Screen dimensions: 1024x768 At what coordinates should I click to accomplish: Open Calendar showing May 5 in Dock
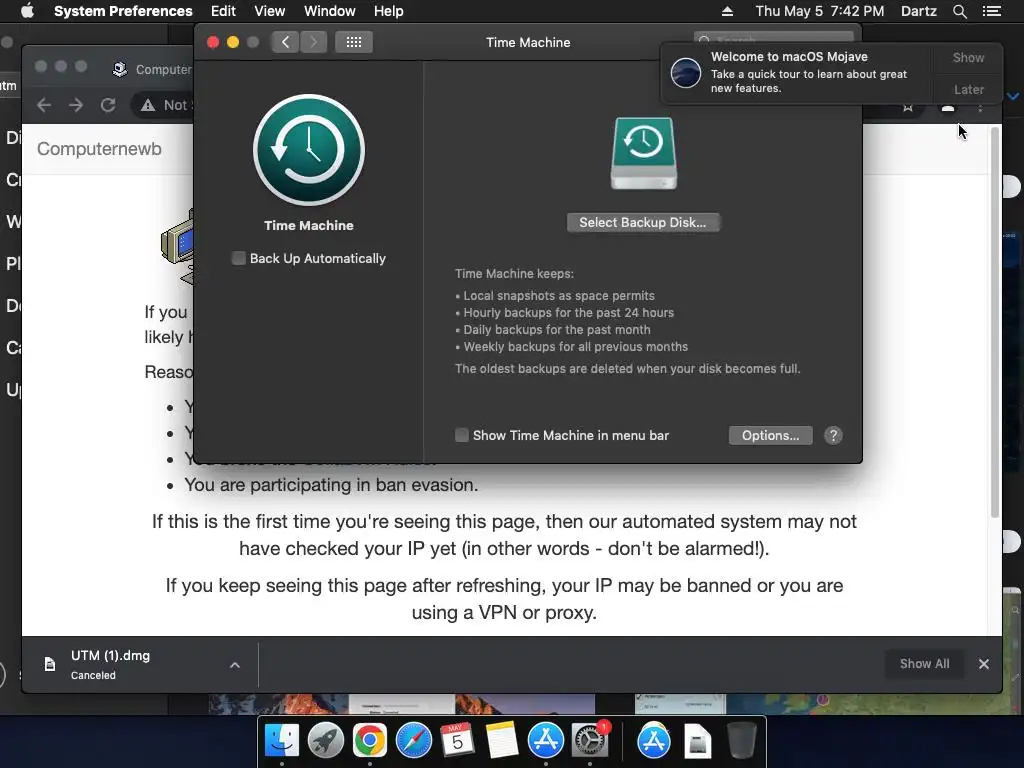point(457,741)
